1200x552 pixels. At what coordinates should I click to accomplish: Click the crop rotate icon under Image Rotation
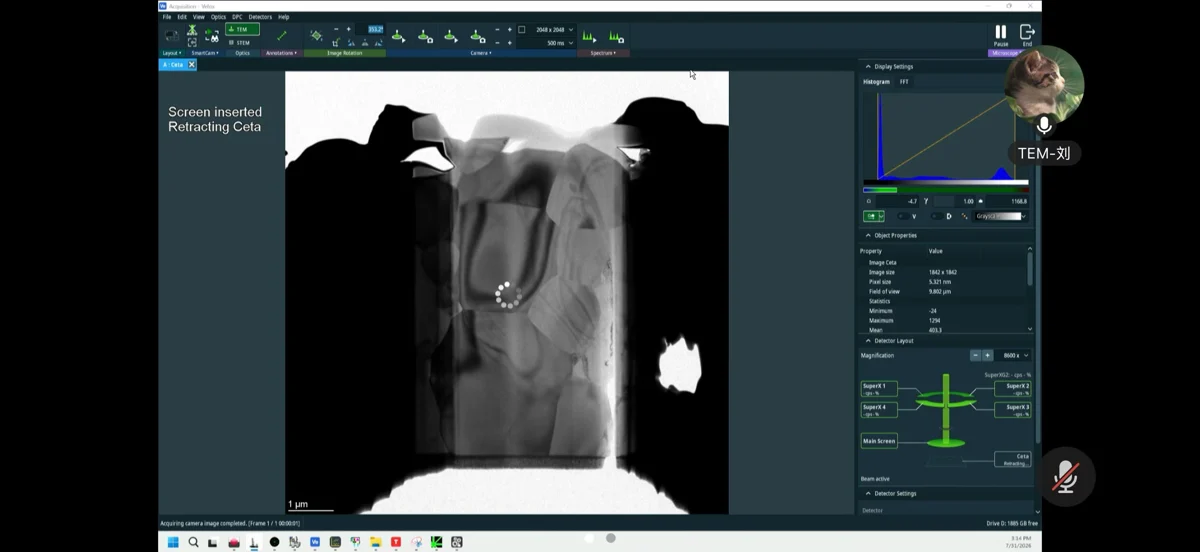[336, 42]
